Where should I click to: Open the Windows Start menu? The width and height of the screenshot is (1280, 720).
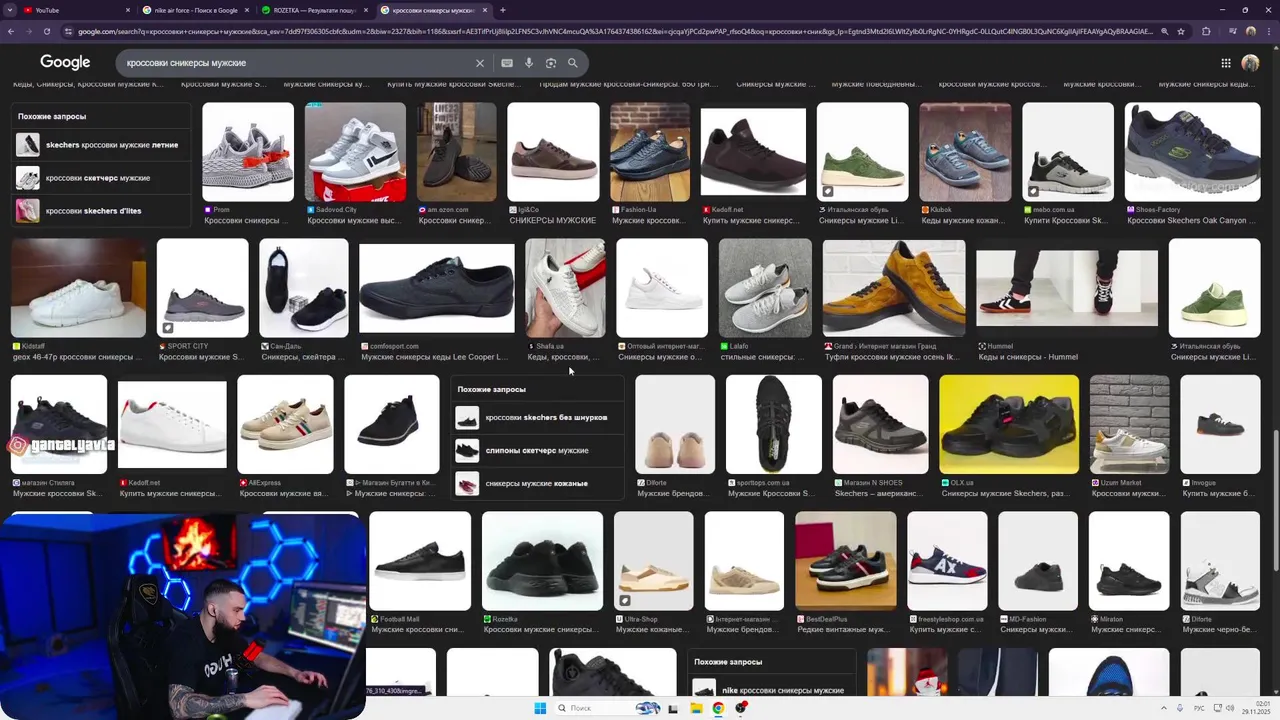point(540,708)
